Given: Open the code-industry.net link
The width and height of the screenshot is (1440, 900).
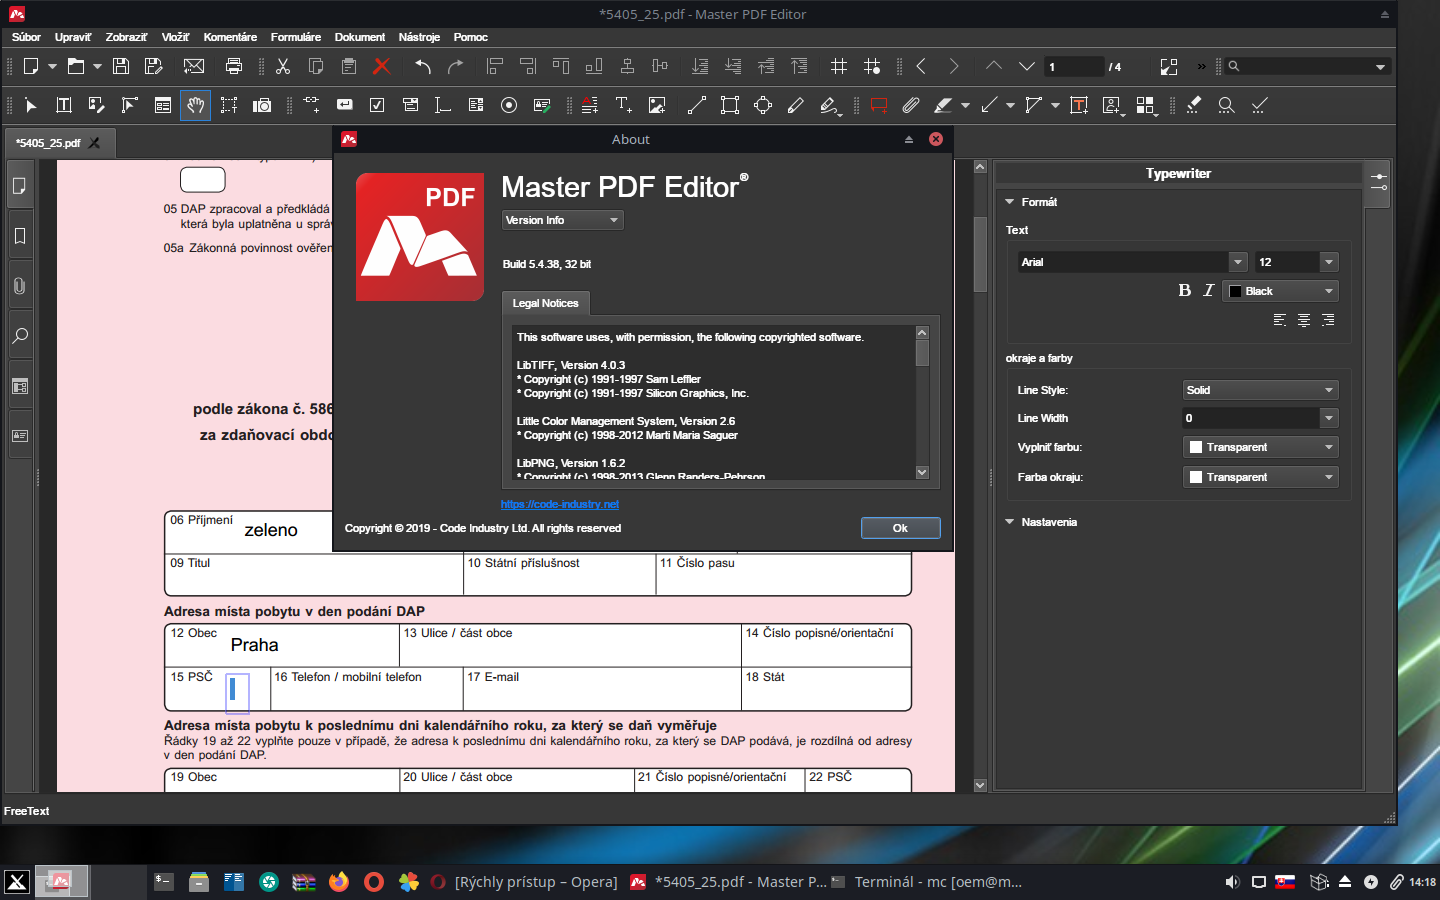Looking at the screenshot, I should coord(560,504).
